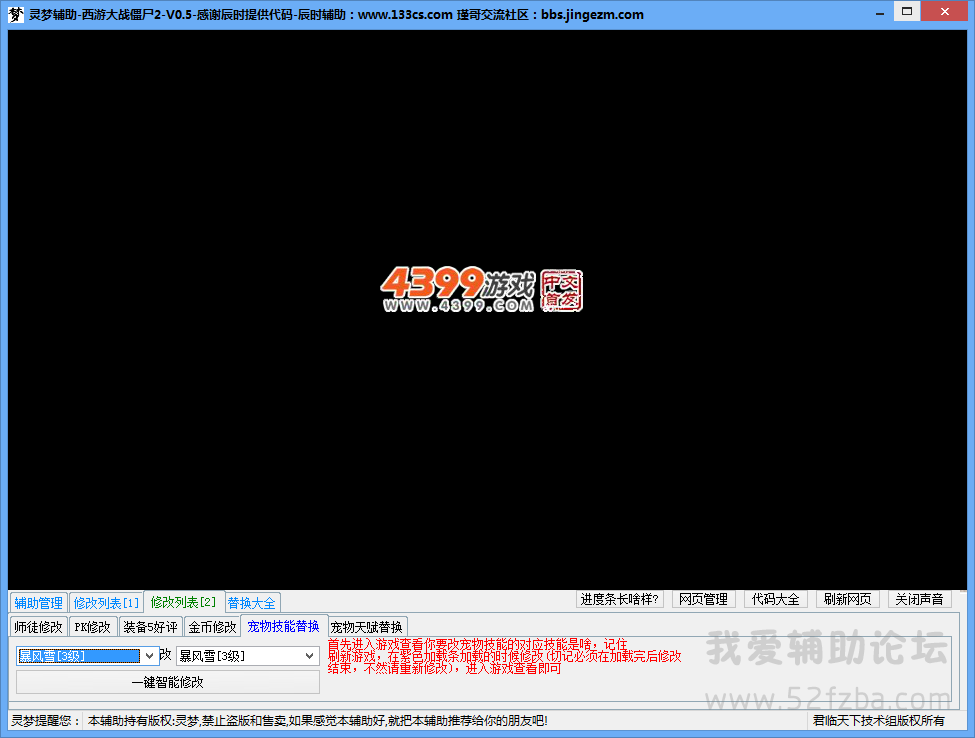Image resolution: width=975 pixels, height=738 pixels.
Task: Click the 进度条长啥样? button
Action: (619, 599)
